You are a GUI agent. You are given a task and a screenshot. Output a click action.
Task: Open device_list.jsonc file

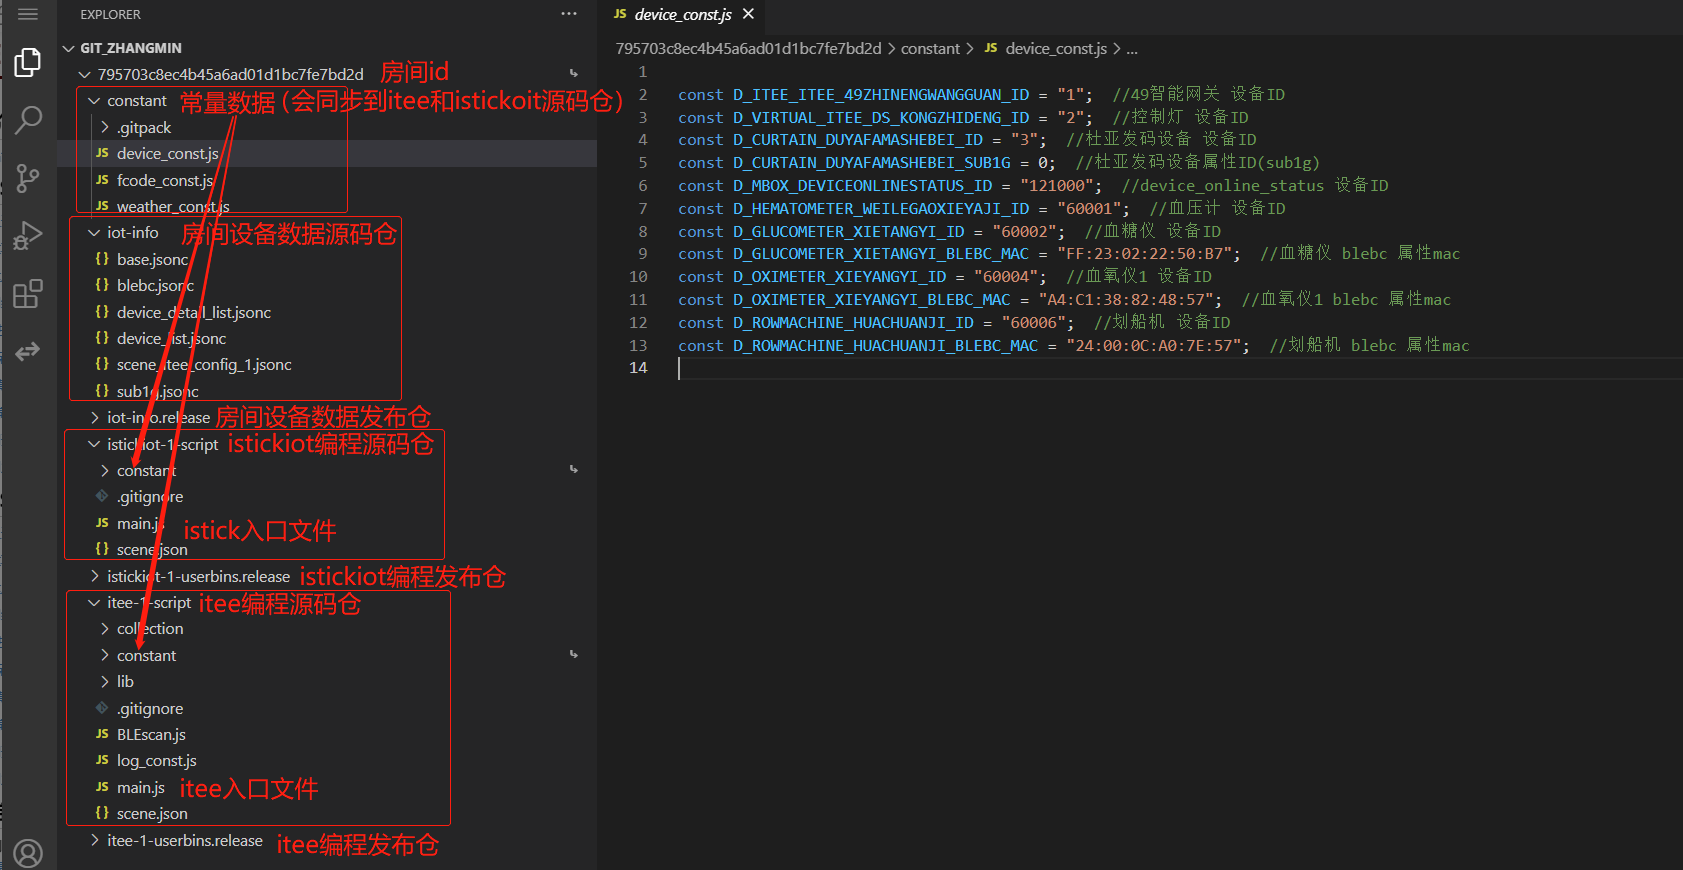tap(171, 339)
